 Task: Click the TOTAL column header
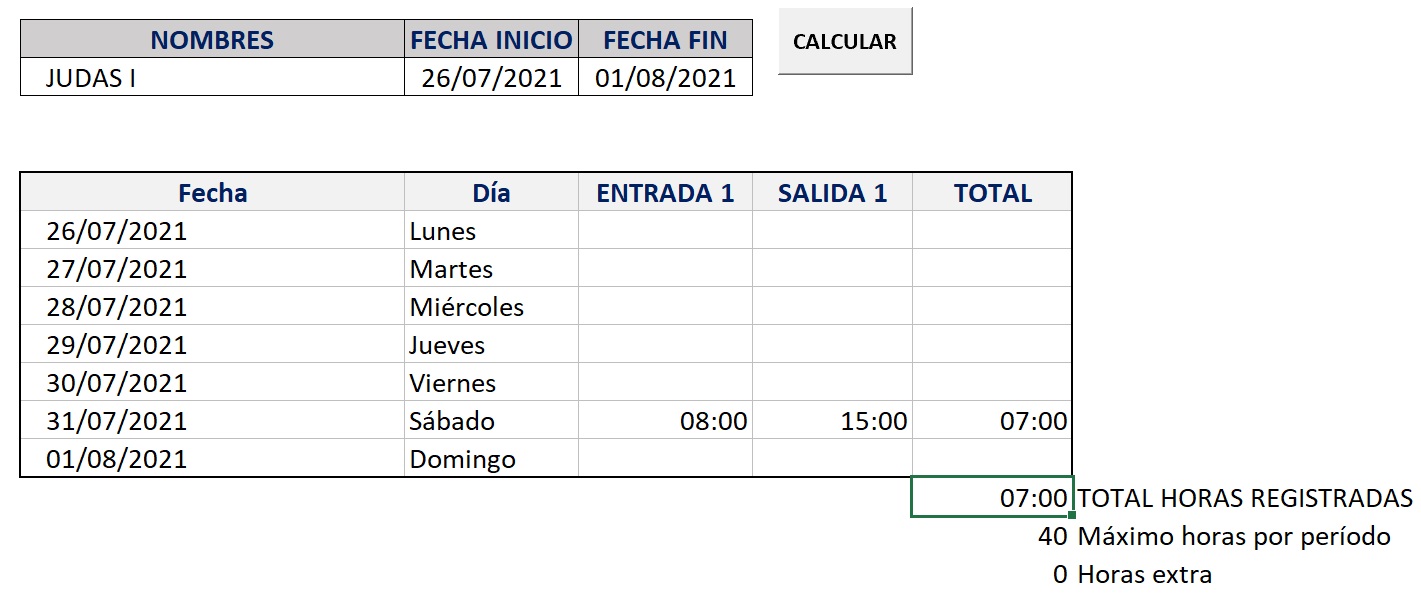tap(992, 193)
